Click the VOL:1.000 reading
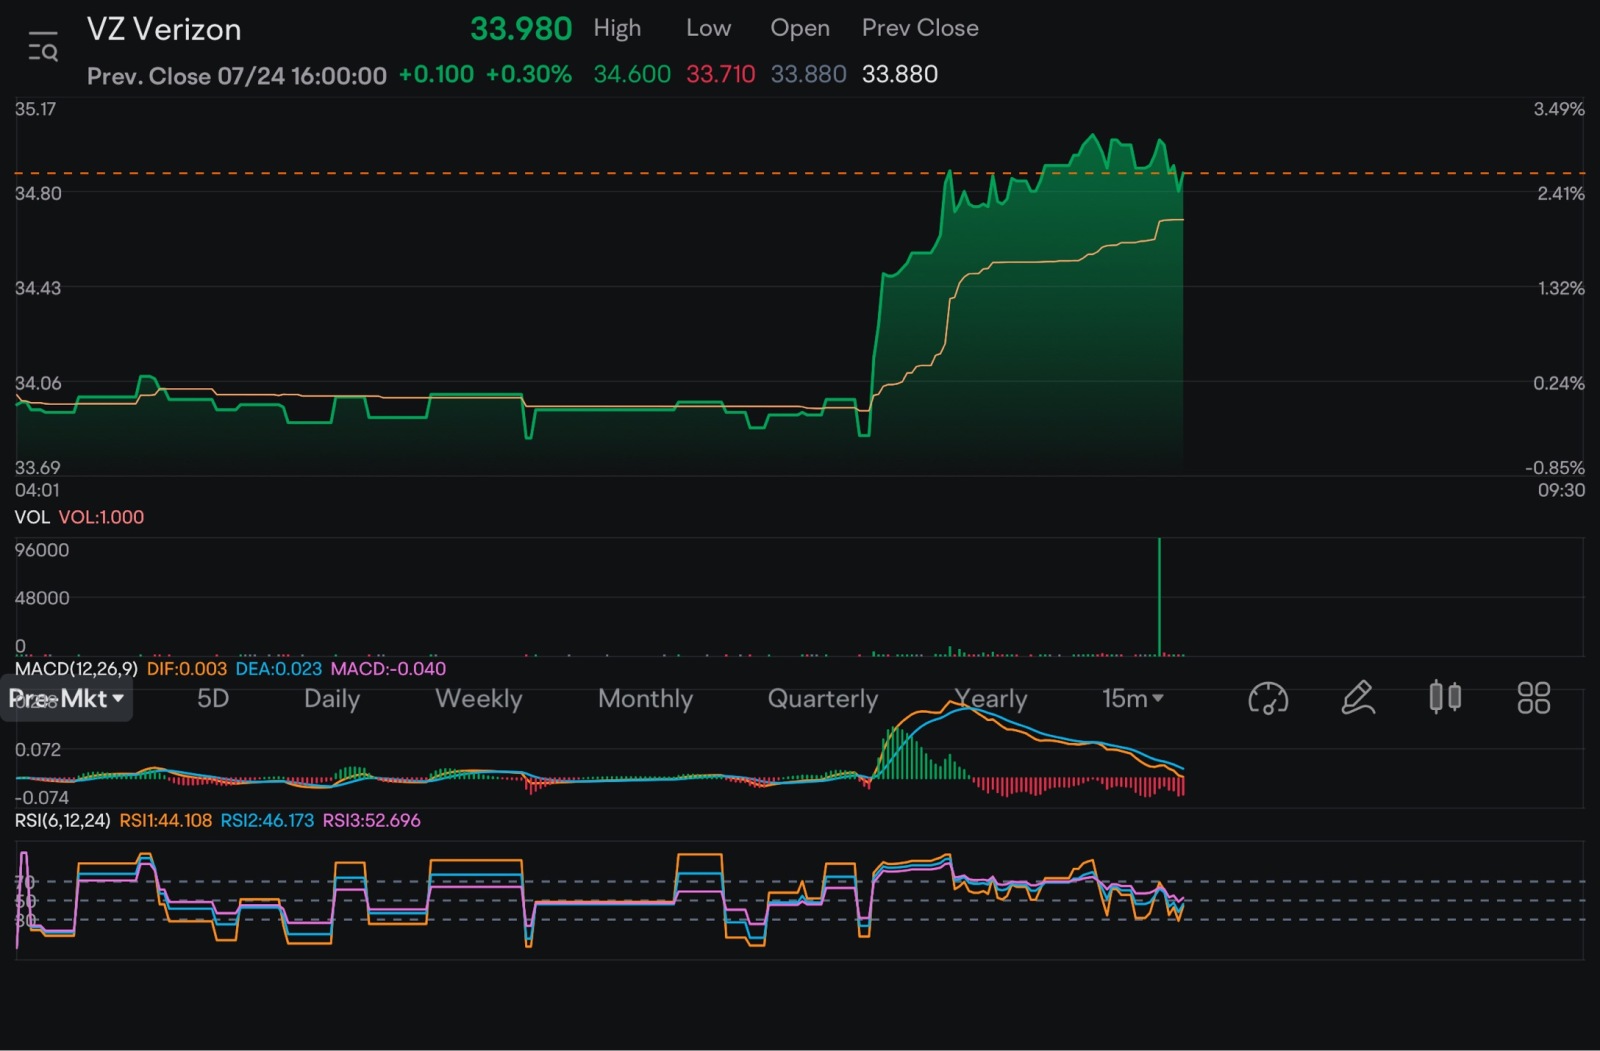 coord(101,517)
